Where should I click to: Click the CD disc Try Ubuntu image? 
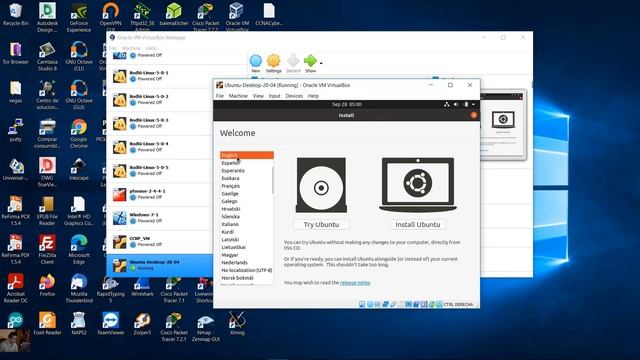point(321,185)
